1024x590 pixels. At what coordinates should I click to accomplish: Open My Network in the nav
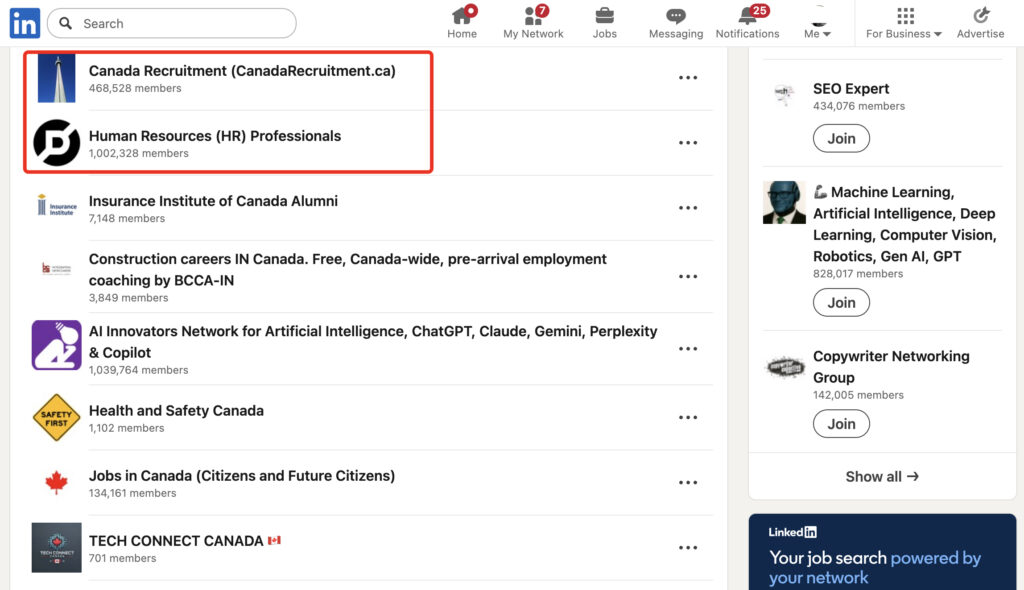533,24
